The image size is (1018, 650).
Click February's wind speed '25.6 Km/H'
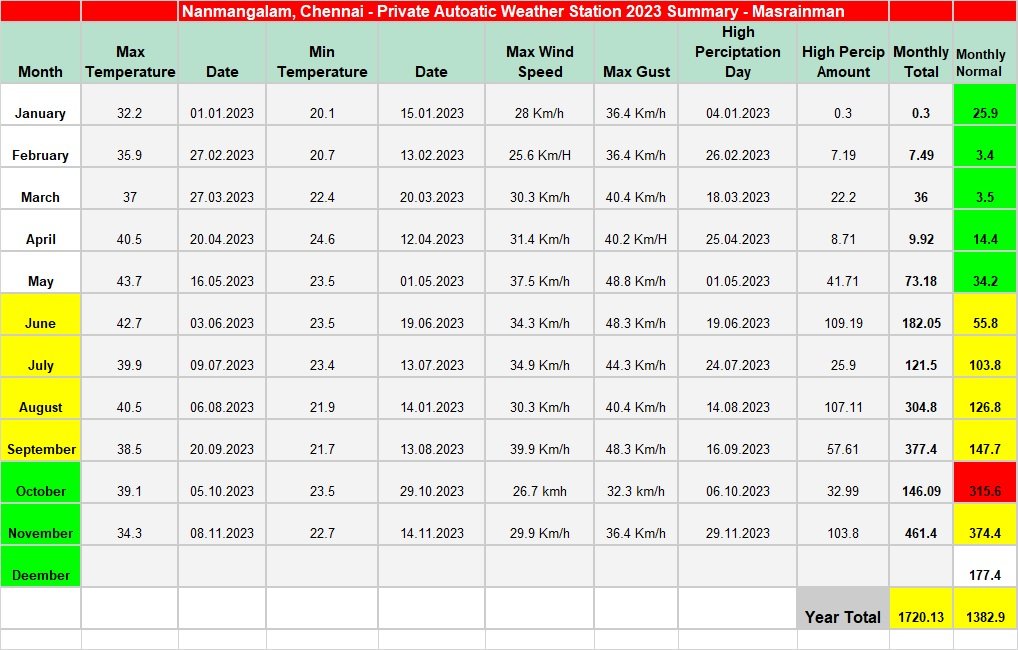[540, 146]
